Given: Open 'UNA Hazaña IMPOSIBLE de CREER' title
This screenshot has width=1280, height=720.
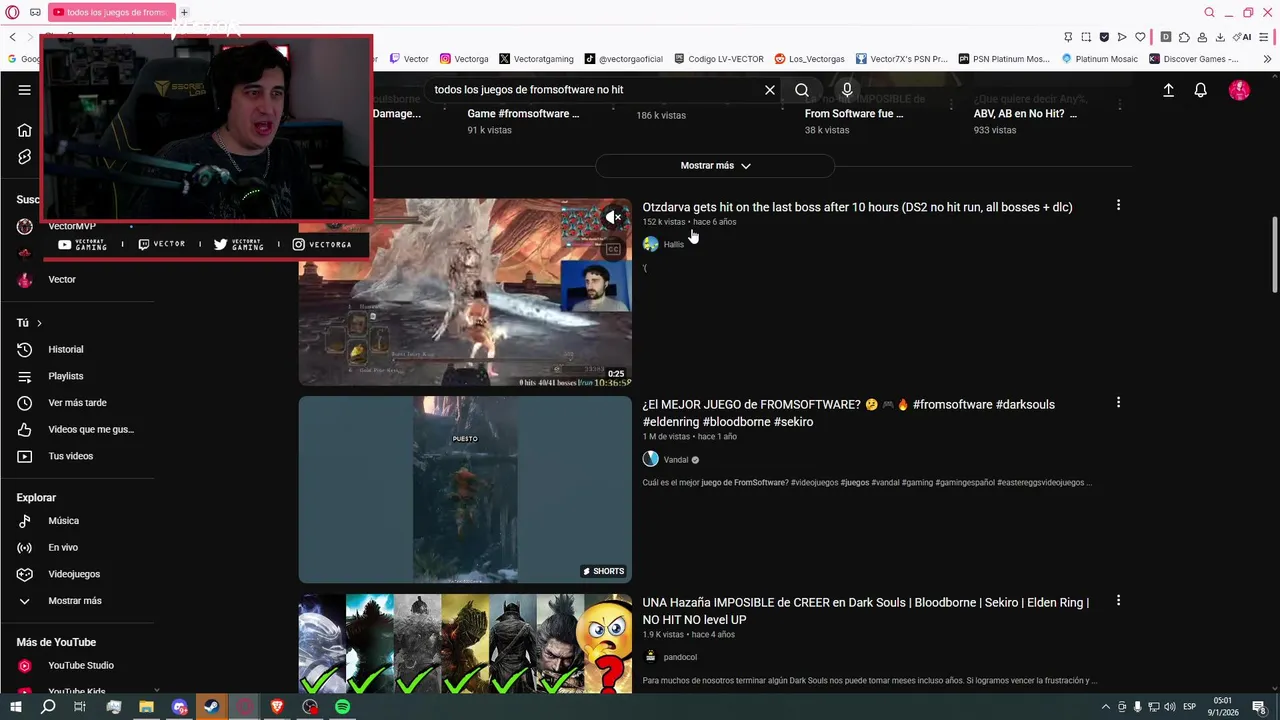Looking at the screenshot, I should 865,611.
